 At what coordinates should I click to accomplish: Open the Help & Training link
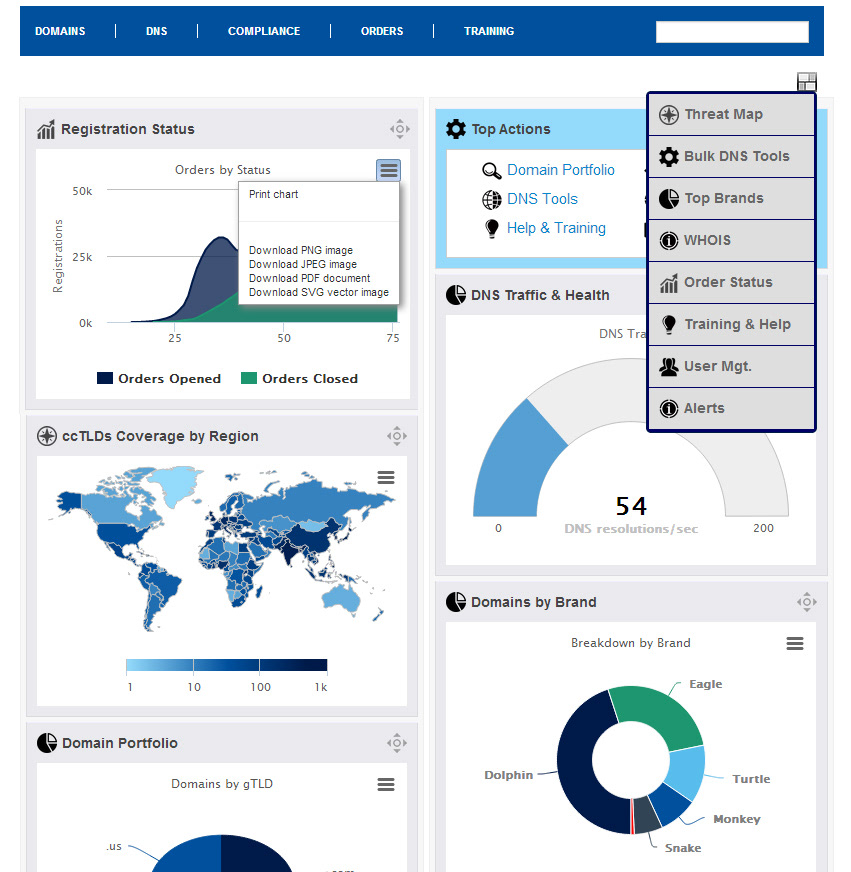(556, 227)
